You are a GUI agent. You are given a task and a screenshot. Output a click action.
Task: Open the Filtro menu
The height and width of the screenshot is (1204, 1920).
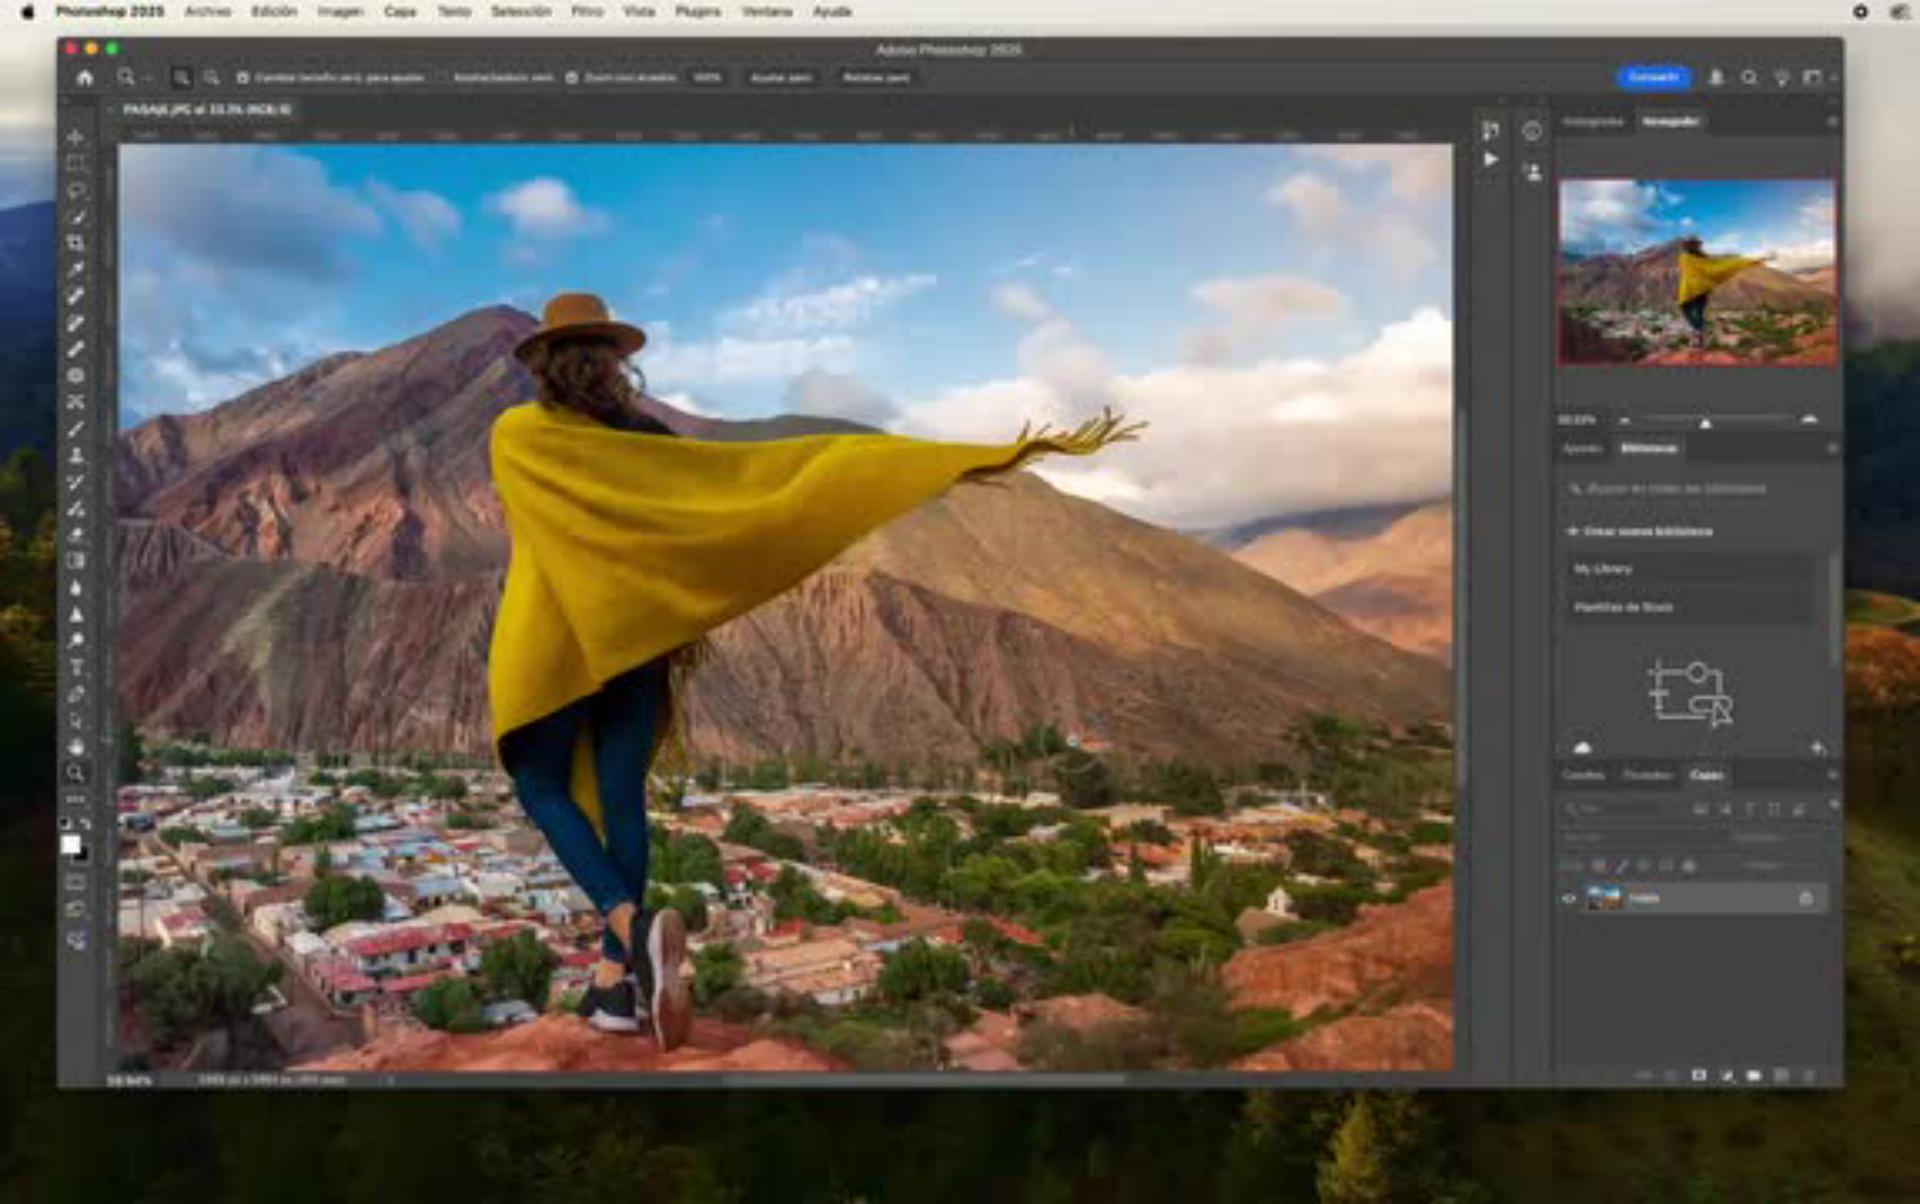tap(587, 11)
